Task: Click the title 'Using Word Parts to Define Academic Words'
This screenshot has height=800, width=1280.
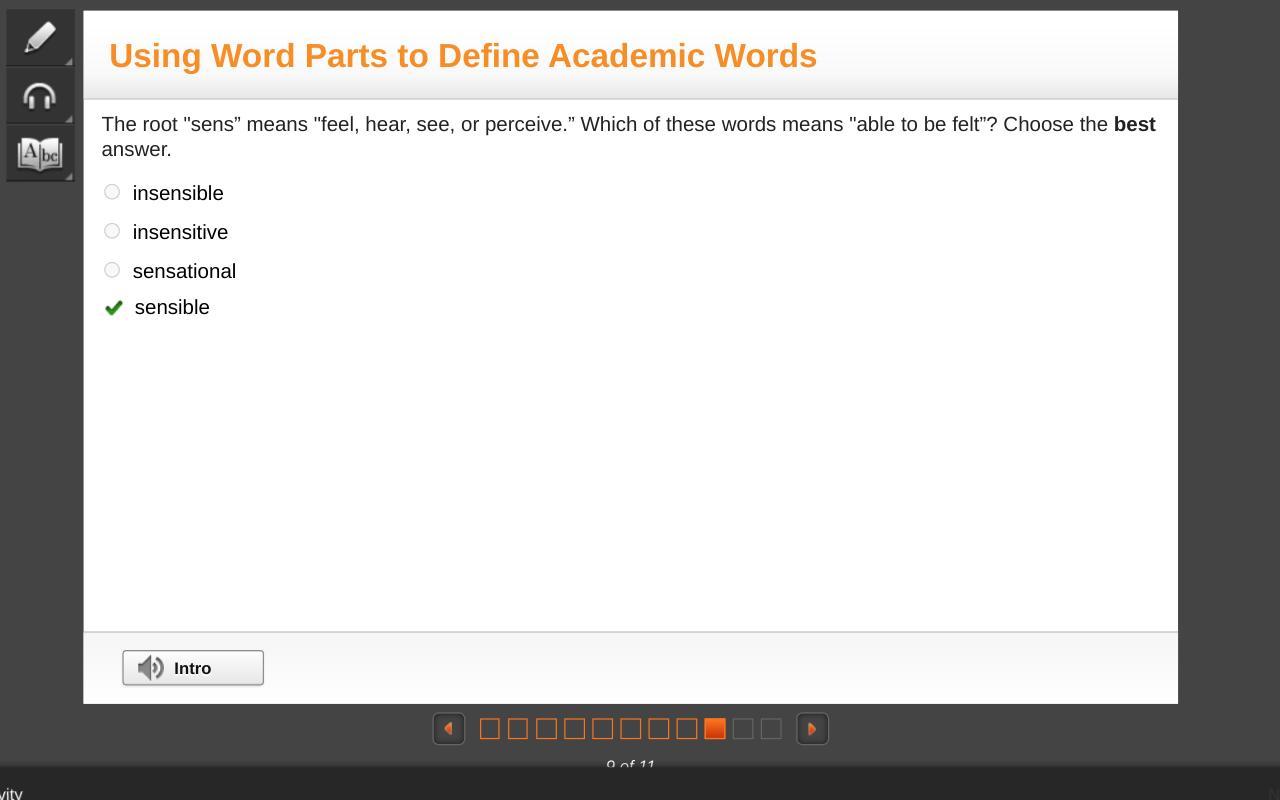Action: coord(463,56)
